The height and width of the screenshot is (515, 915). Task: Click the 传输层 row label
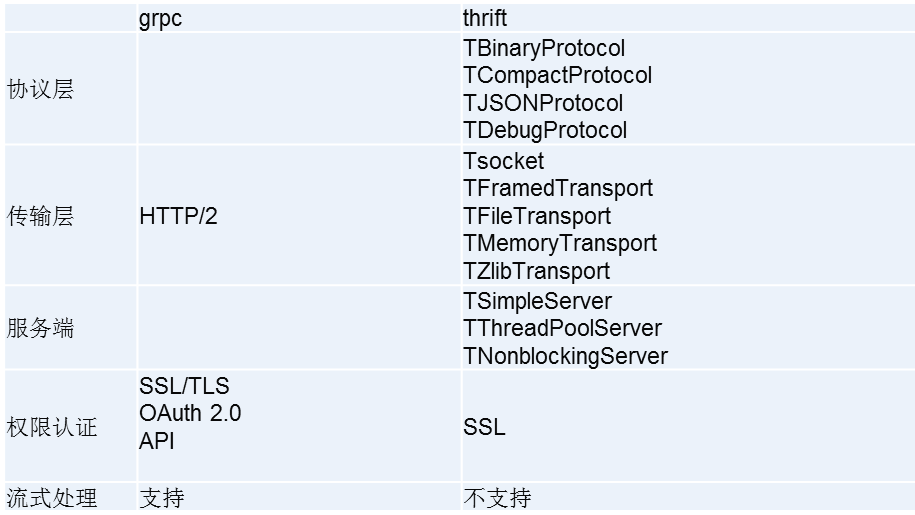coord(41,216)
